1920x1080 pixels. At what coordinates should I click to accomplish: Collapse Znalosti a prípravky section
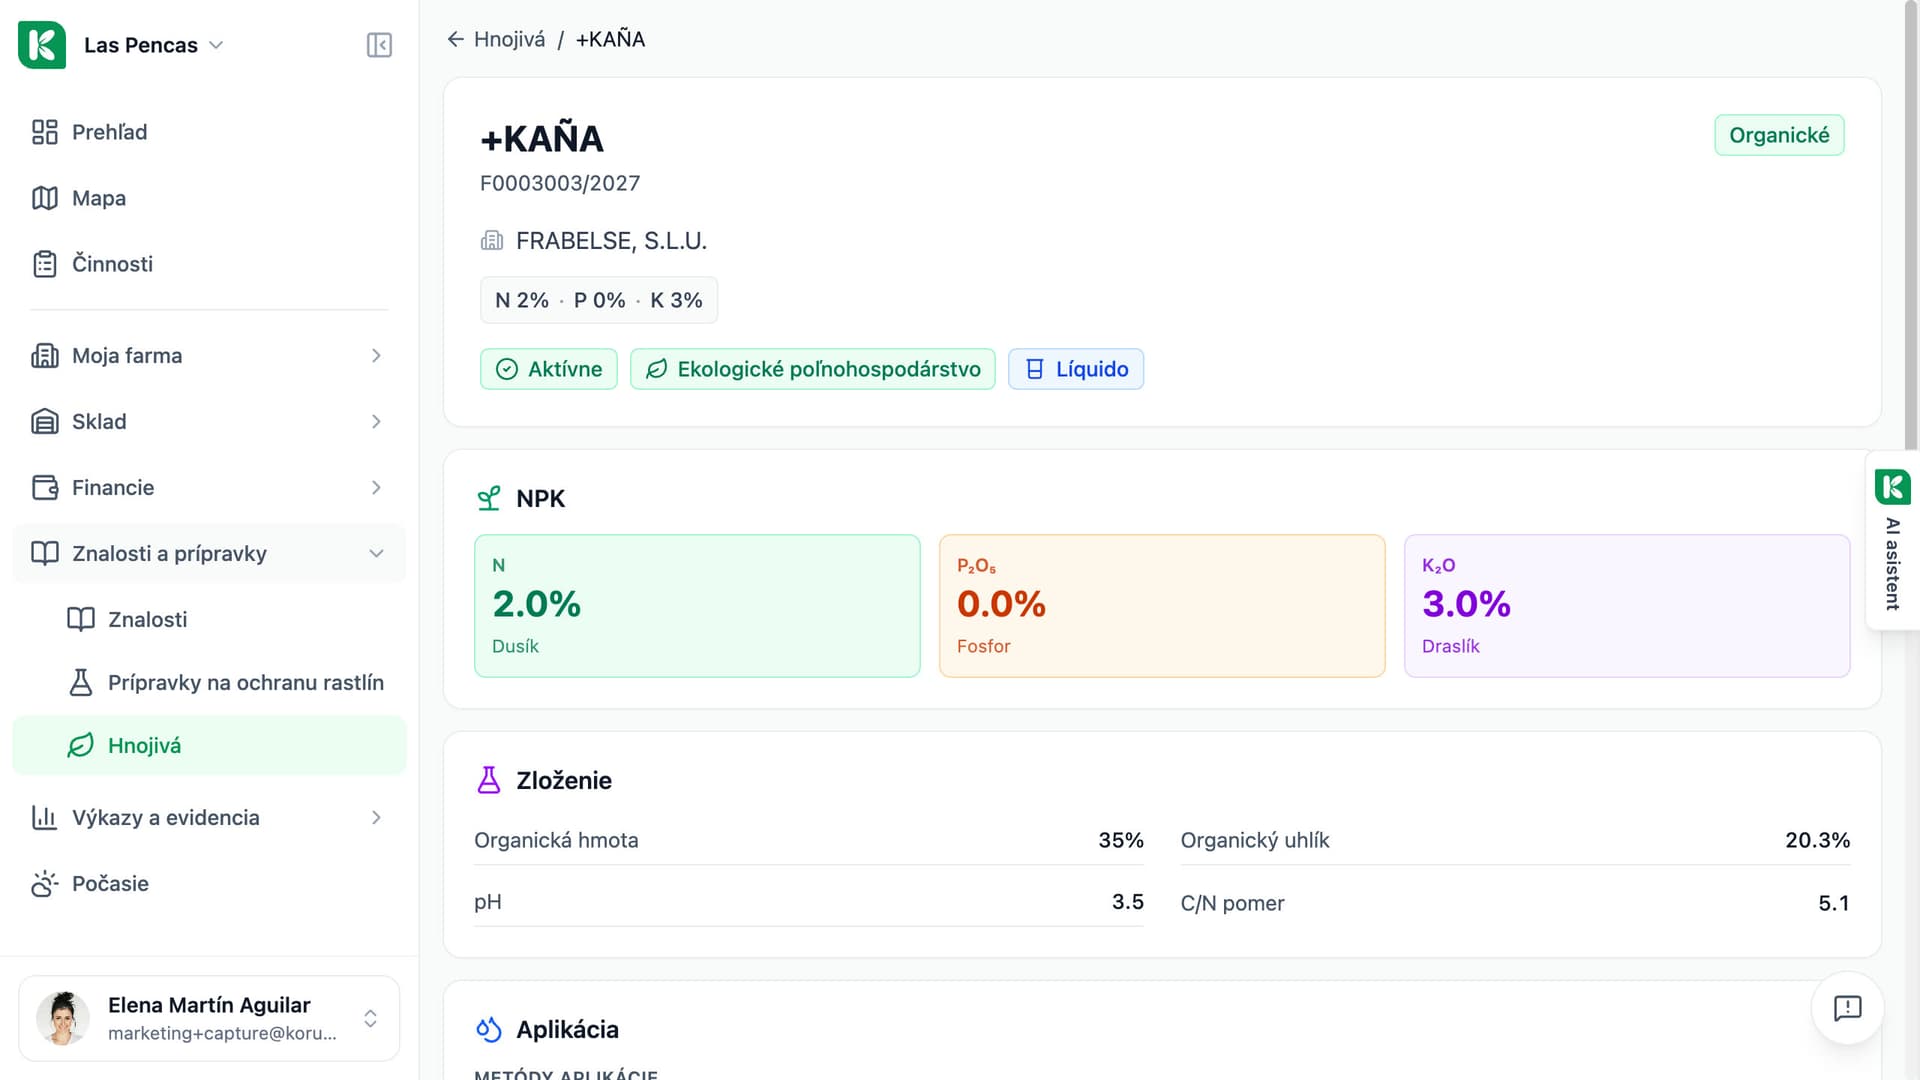pyautogui.click(x=209, y=554)
